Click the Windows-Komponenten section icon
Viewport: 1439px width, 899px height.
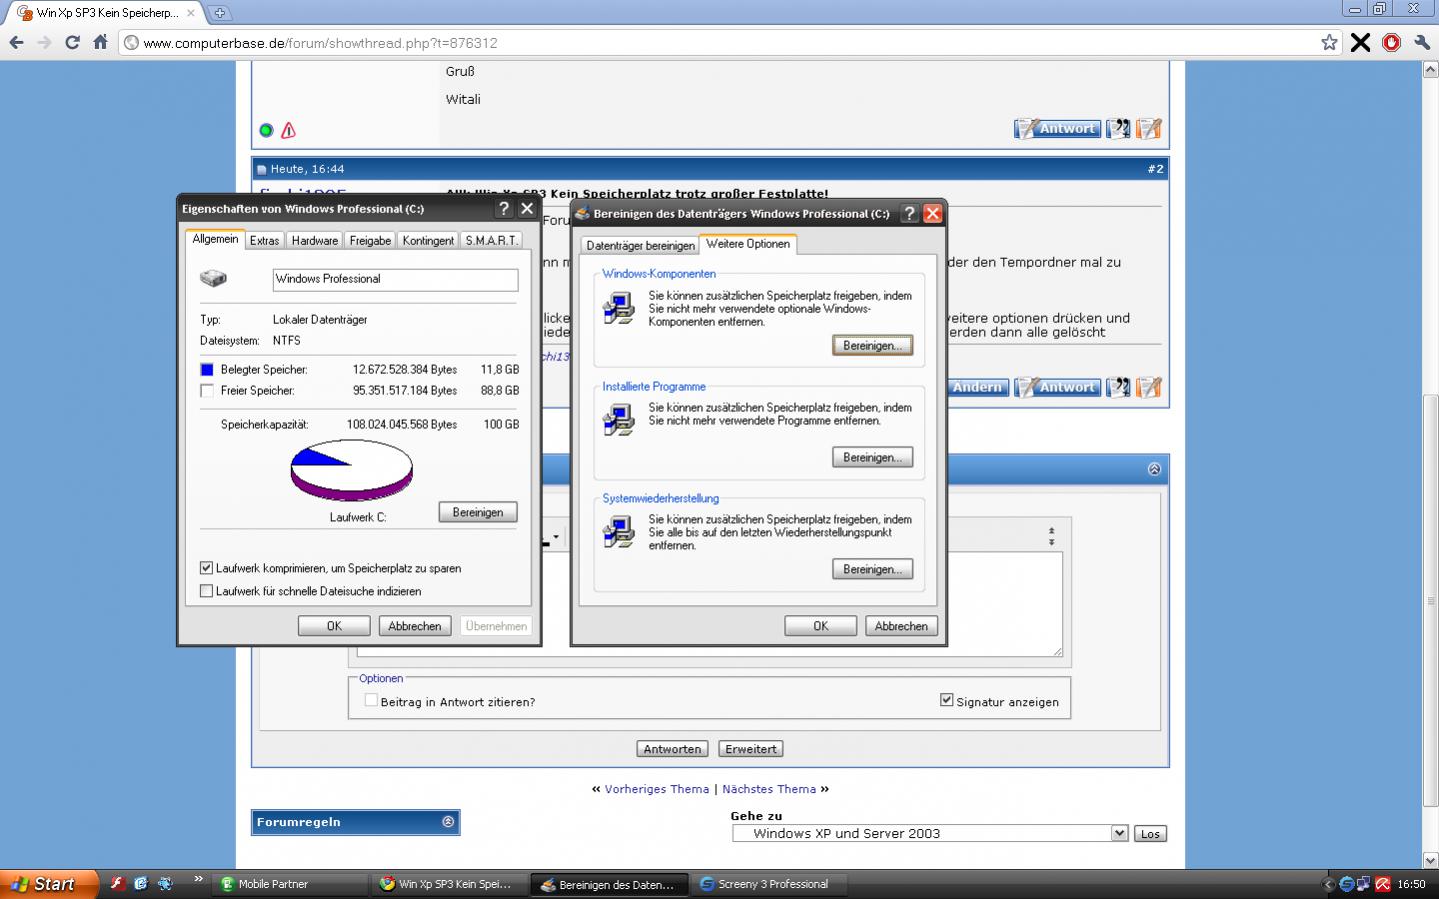(619, 308)
